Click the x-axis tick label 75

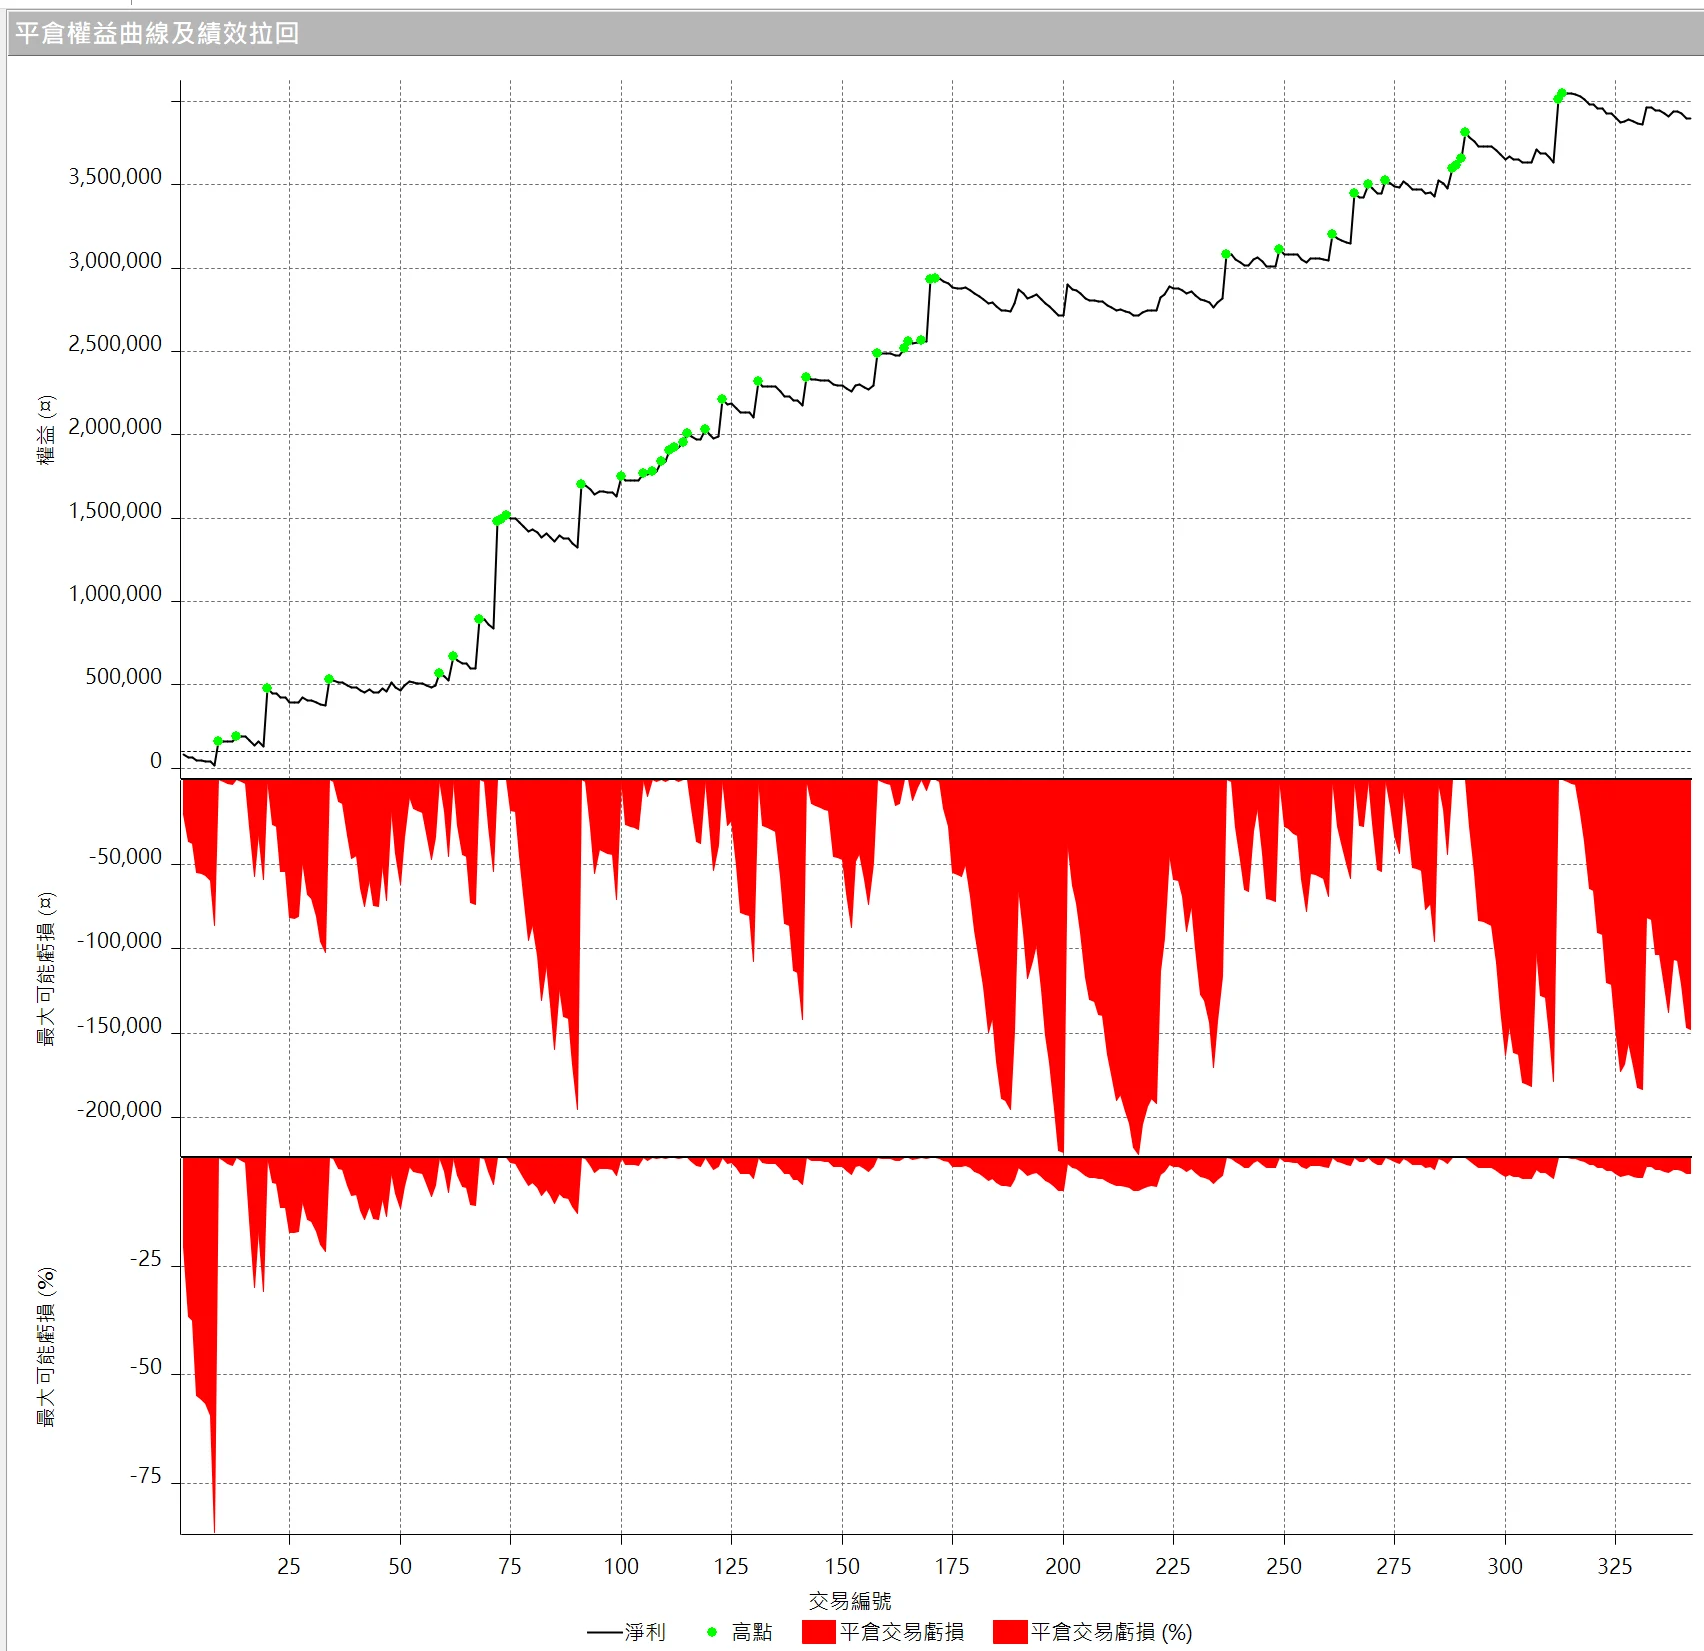point(510,1567)
